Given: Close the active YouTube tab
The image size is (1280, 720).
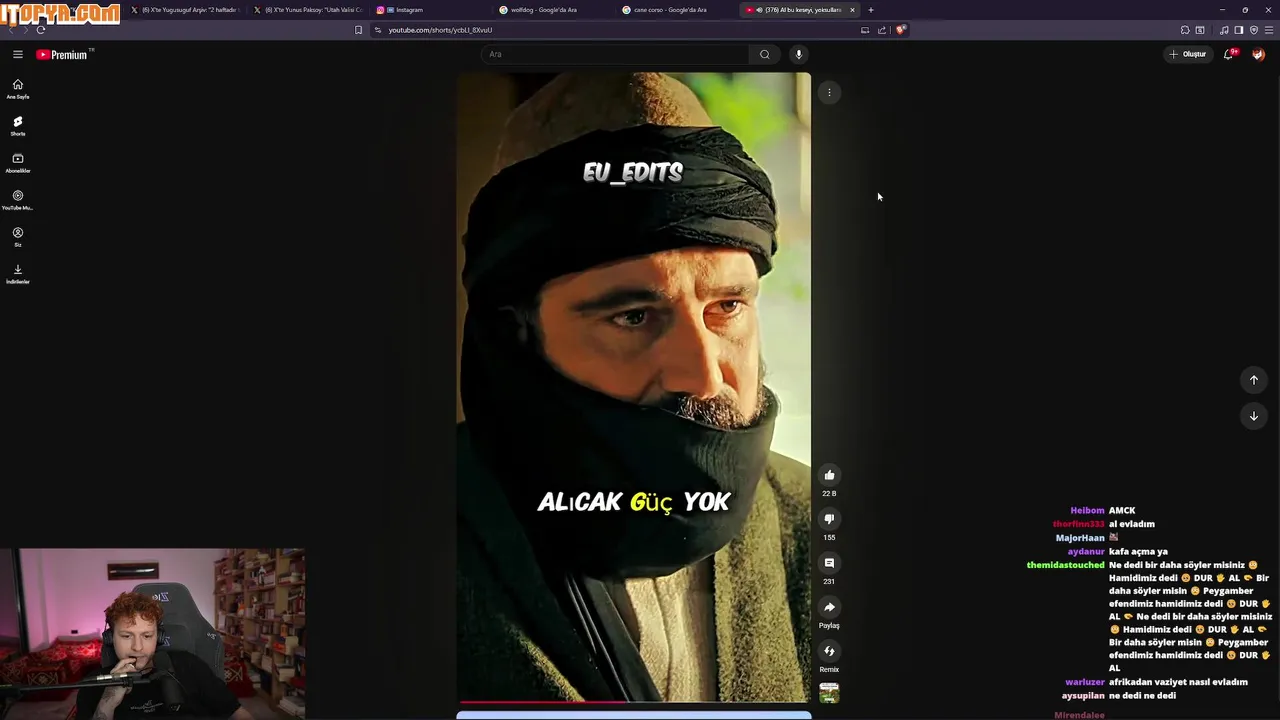Looking at the screenshot, I should tap(852, 10).
